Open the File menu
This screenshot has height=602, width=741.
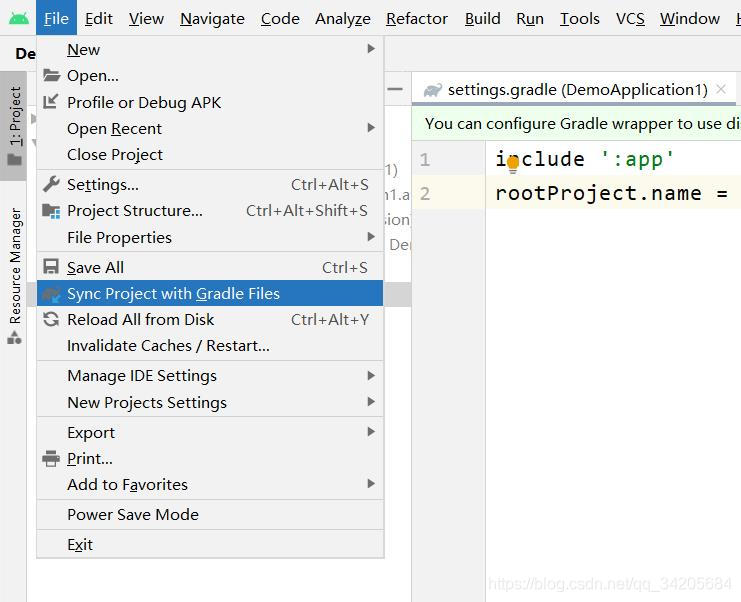[56, 18]
